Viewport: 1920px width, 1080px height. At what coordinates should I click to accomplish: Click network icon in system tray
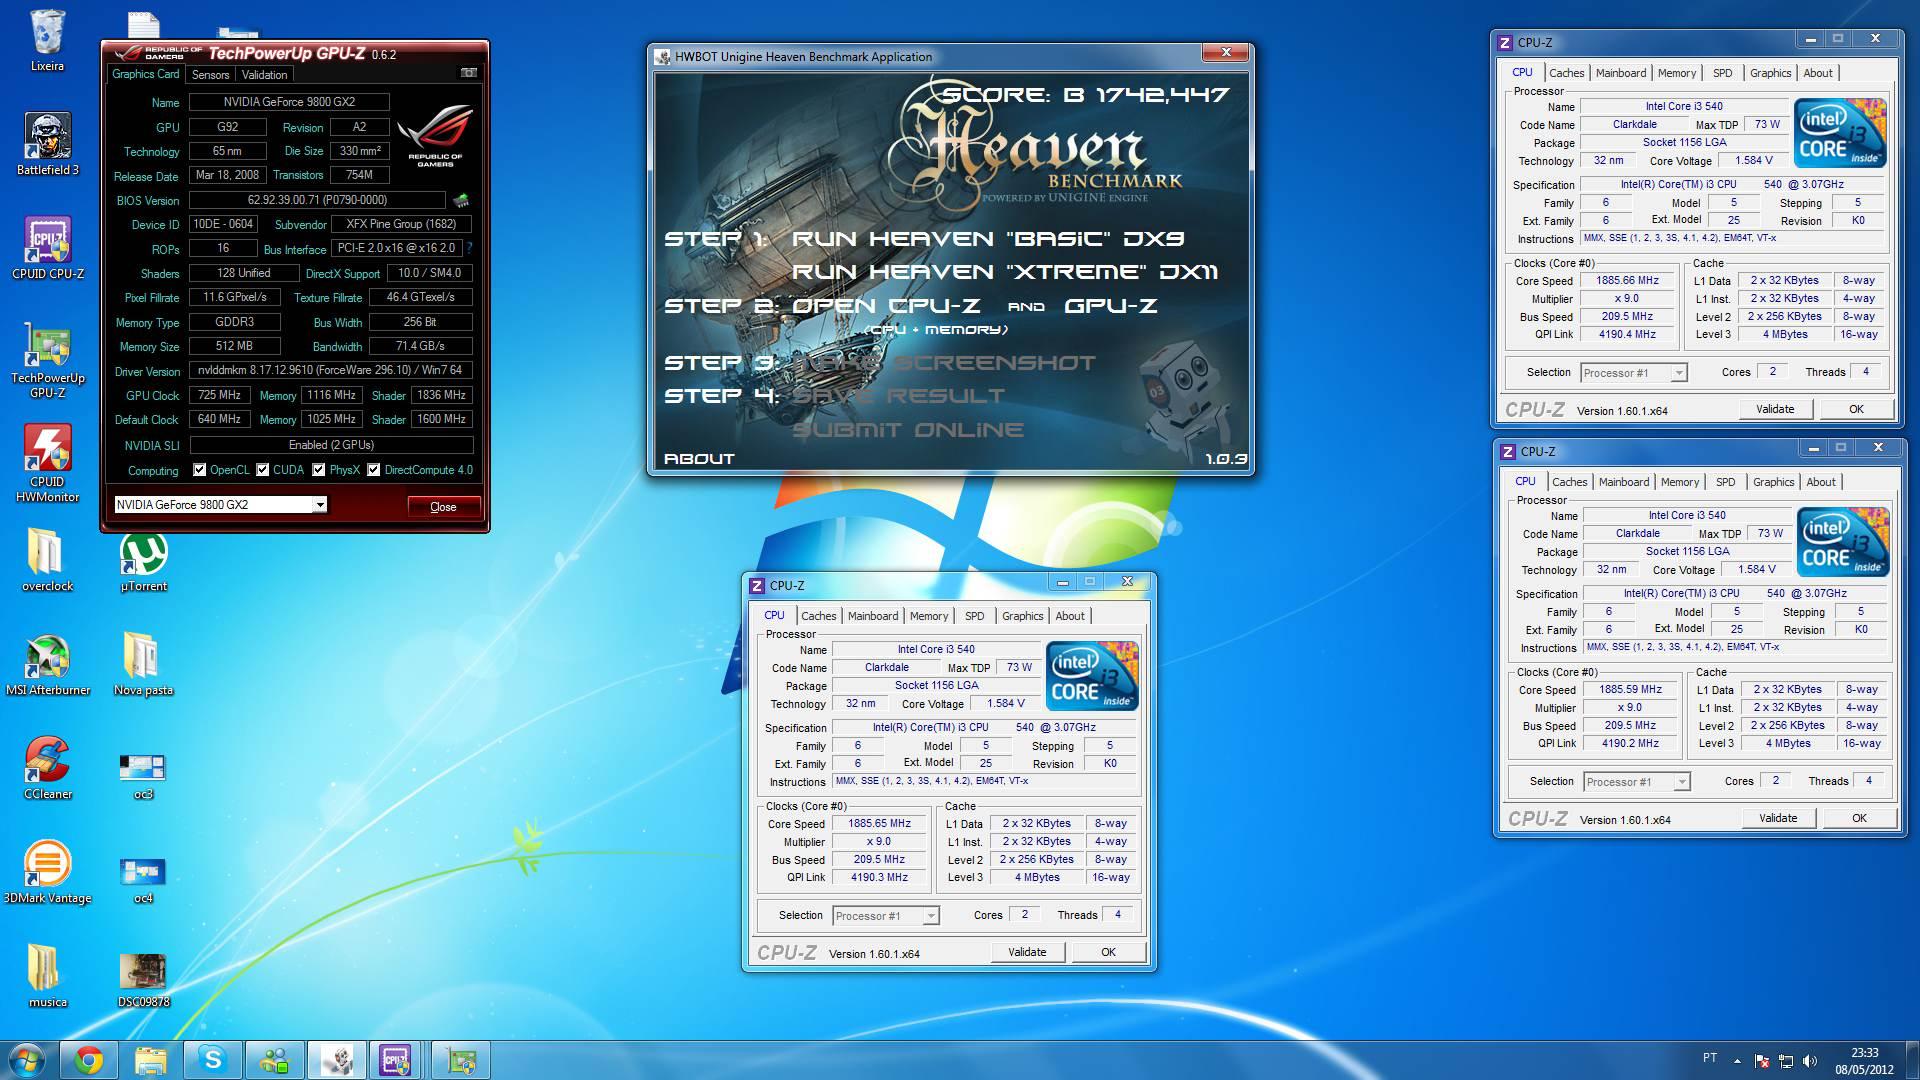1785,1061
